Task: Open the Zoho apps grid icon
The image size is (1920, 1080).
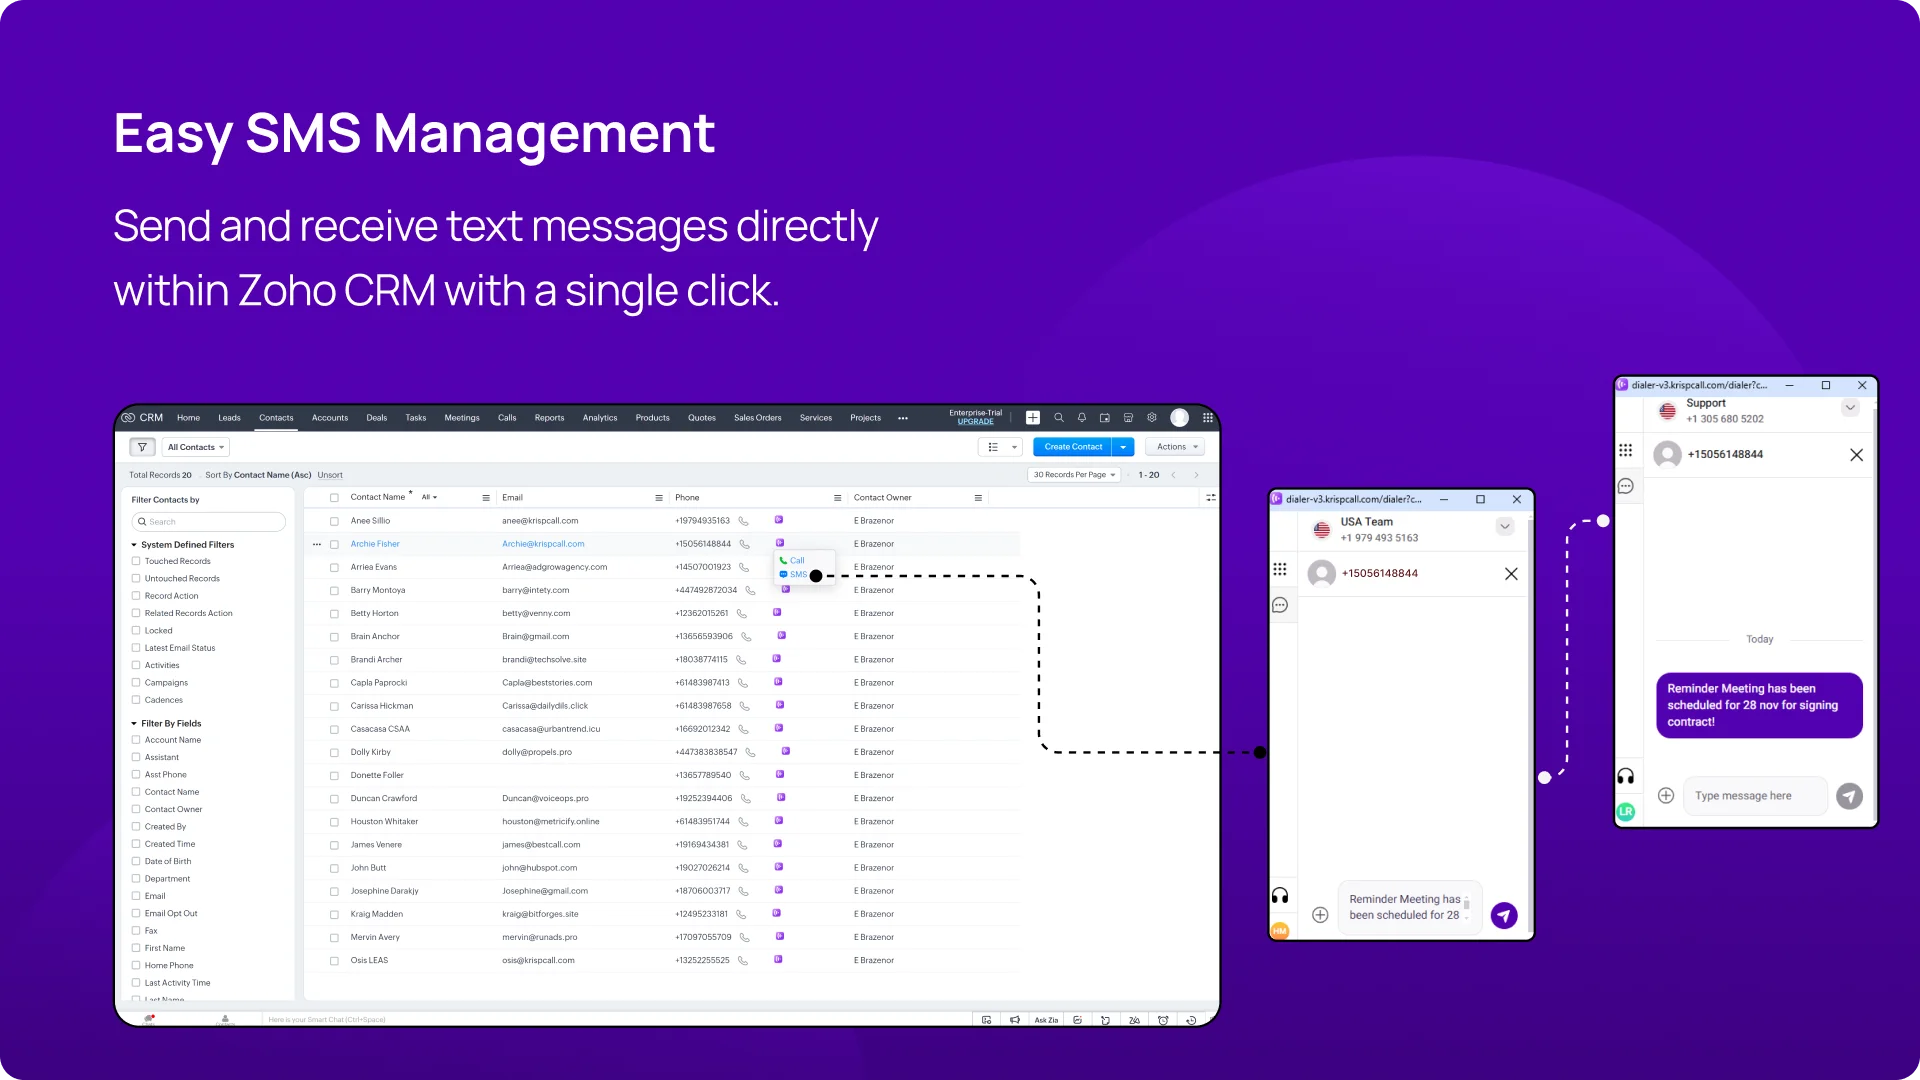Action: point(1208,418)
